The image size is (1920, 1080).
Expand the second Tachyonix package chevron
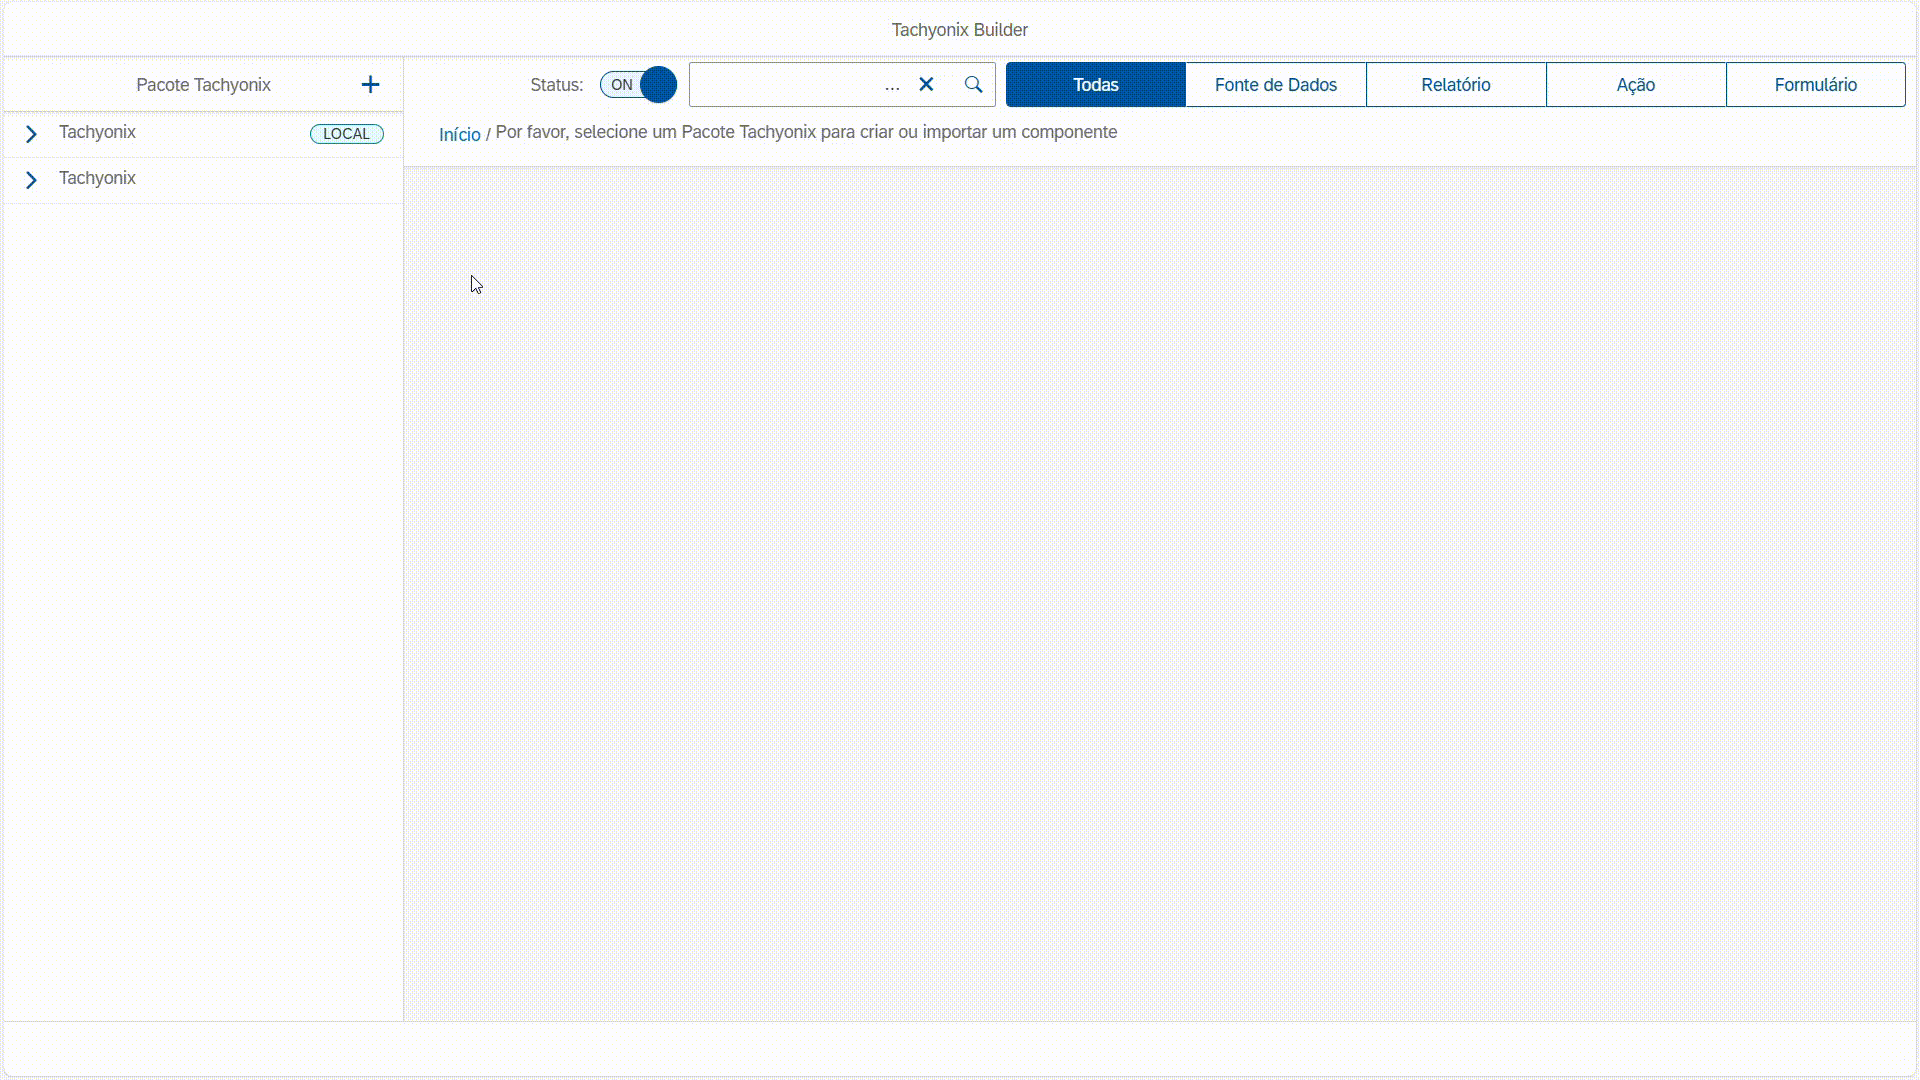[x=31, y=180]
